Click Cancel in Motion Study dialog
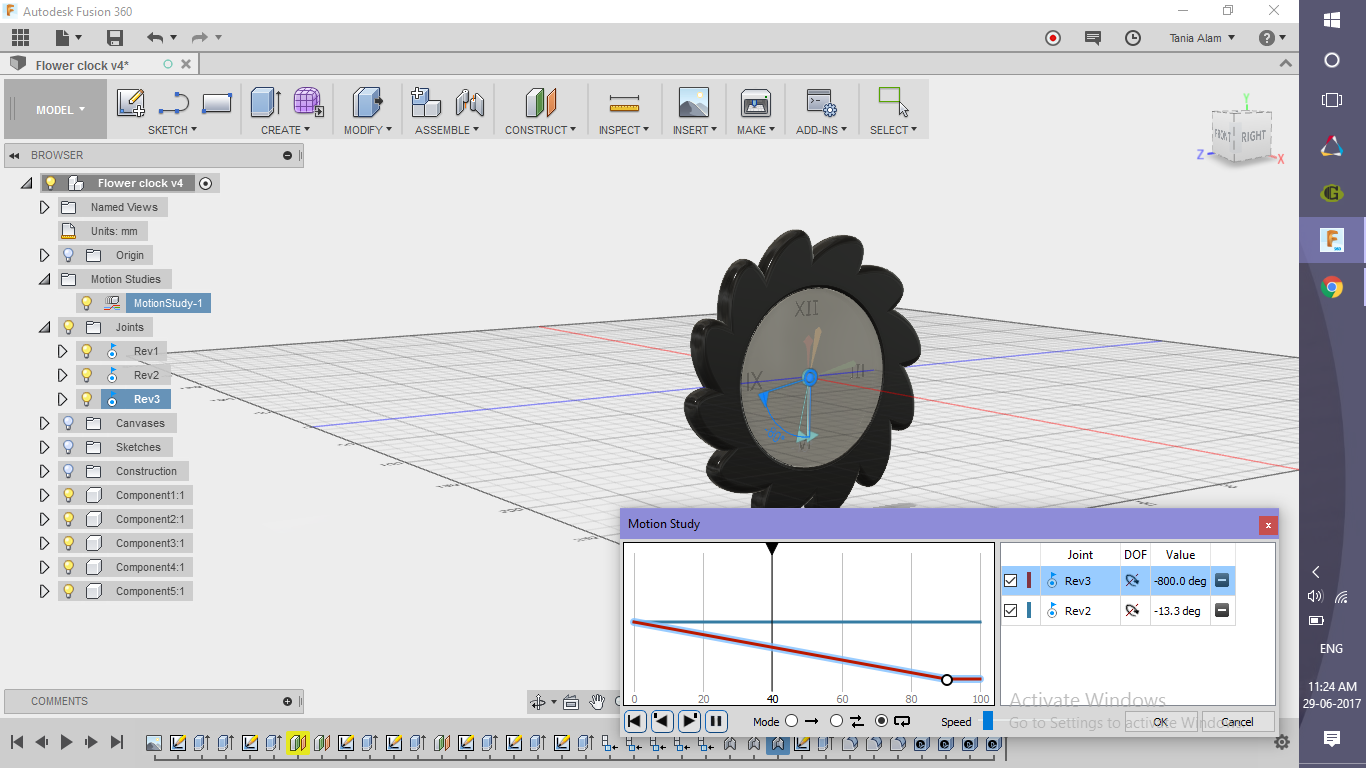The height and width of the screenshot is (768, 1366). click(x=1238, y=721)
